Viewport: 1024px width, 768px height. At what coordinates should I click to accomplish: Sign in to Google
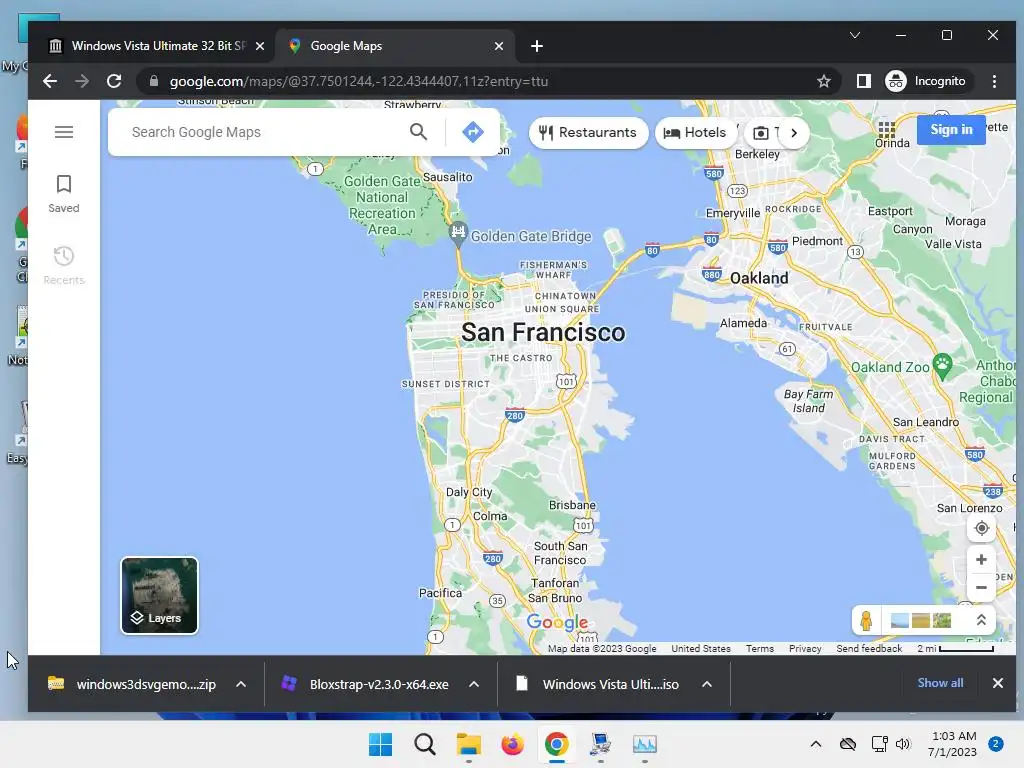pos(951,129)
